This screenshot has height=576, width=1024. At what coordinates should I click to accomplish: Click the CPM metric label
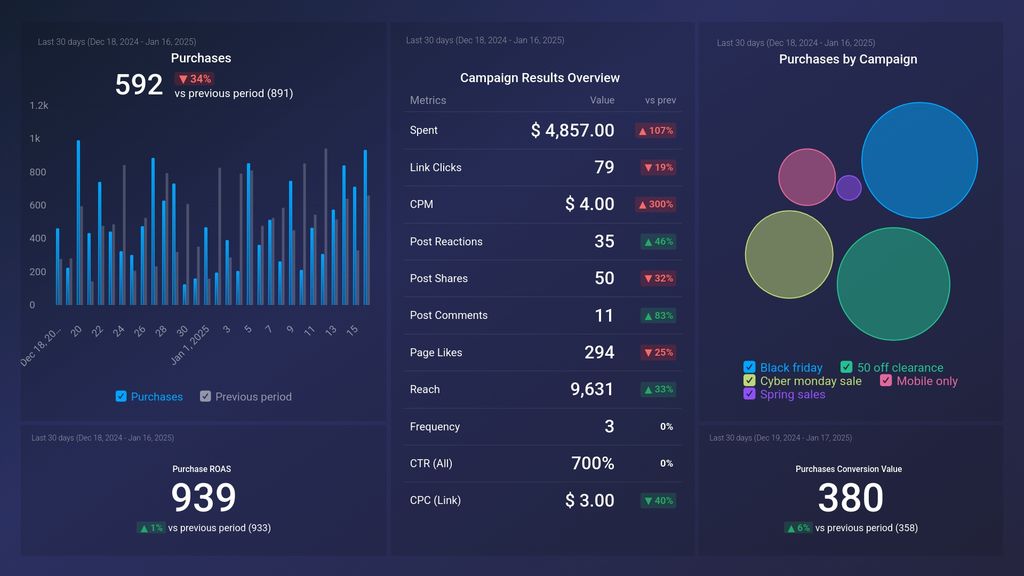(x=421, y=204)
